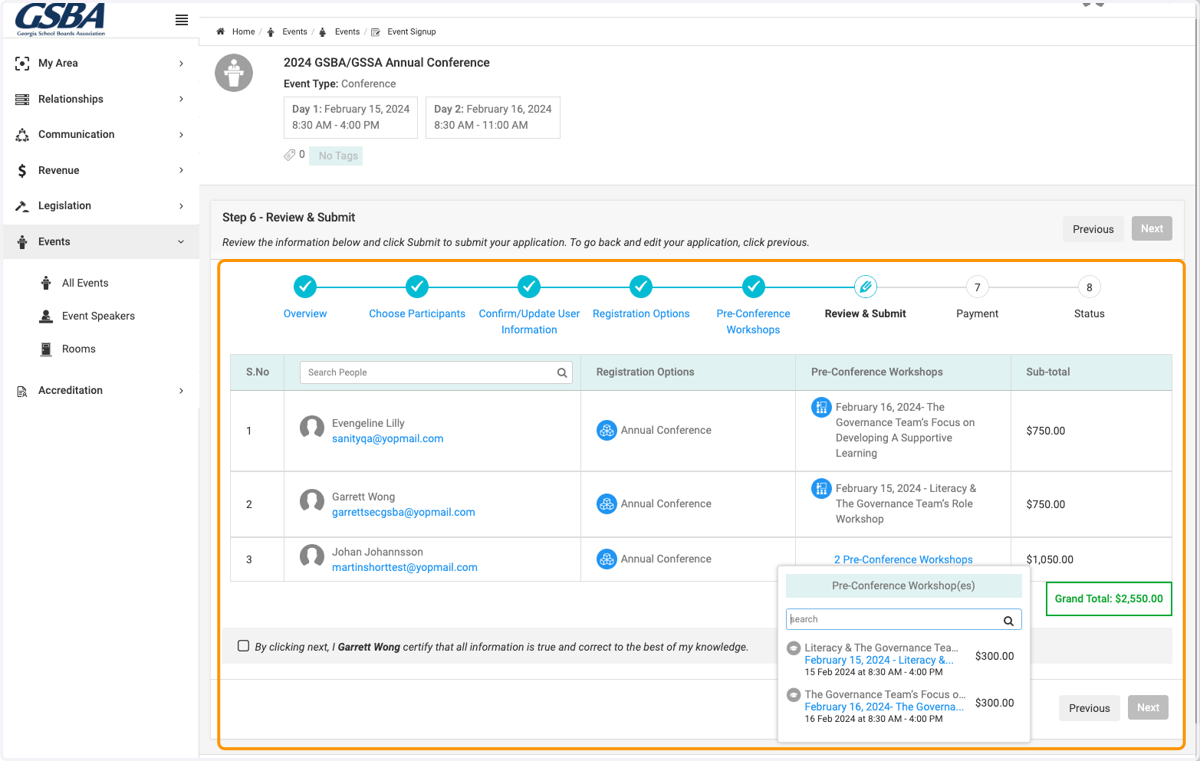
Task: Click Day 1: February 15, 2024 box
Action: (x=351, y=117)
